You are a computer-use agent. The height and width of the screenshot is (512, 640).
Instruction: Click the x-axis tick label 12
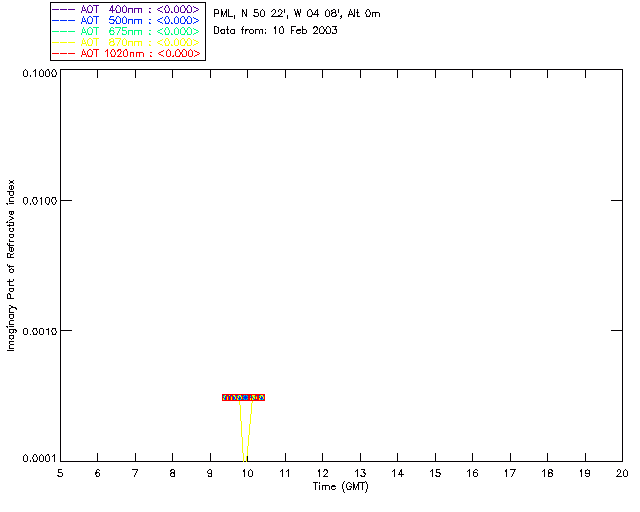click(322, 473)
